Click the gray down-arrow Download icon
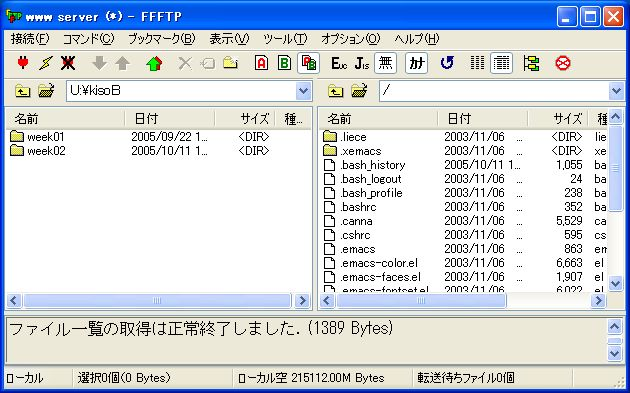 click(99, 63)
